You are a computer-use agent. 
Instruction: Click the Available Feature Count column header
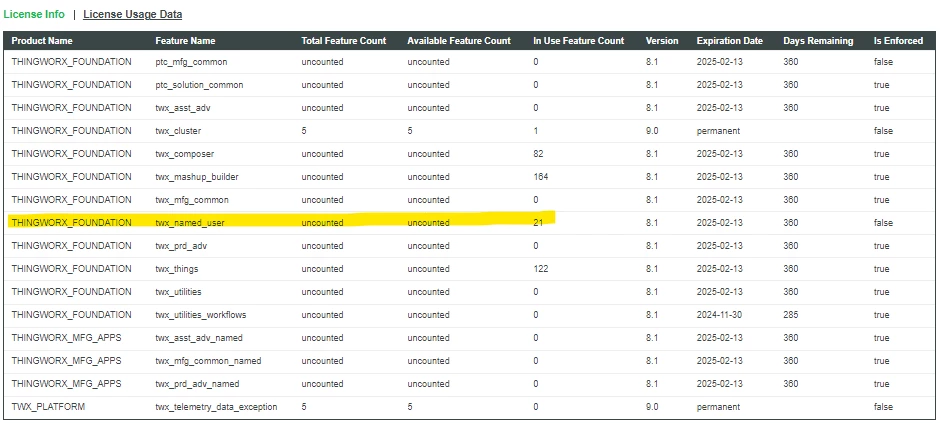459,41
